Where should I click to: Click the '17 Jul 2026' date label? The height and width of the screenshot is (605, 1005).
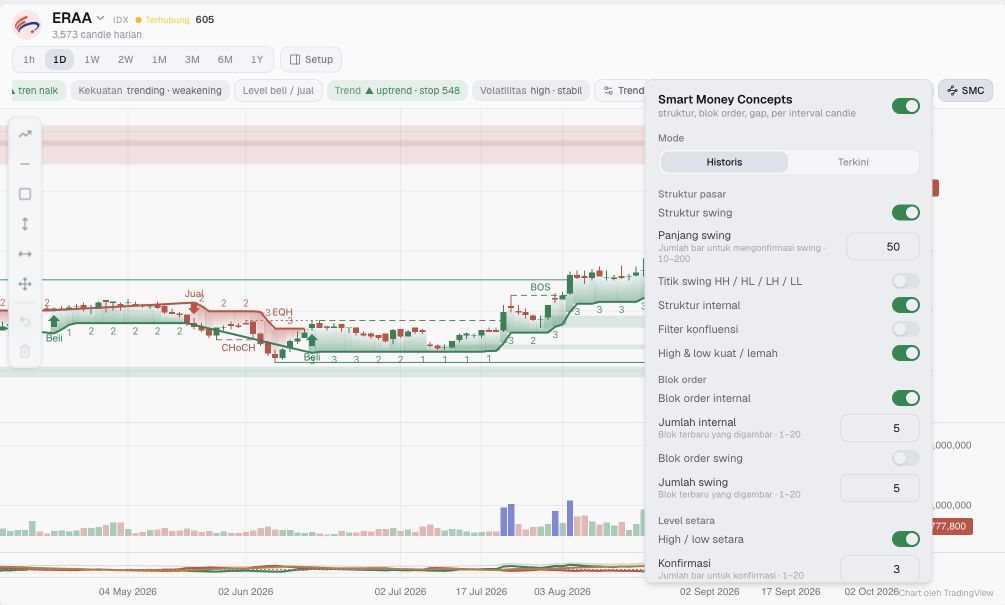point(481,592)
